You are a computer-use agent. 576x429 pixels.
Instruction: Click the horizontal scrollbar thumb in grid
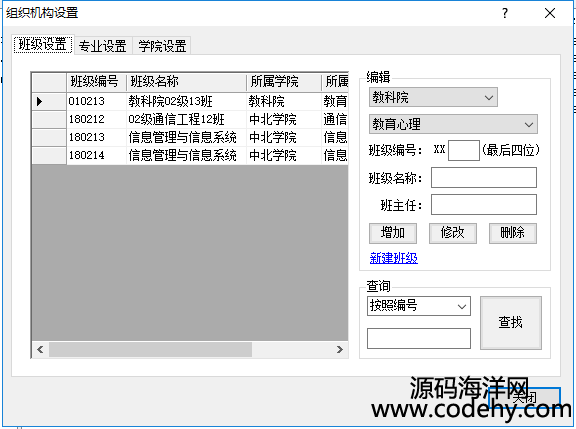(151, 349)
